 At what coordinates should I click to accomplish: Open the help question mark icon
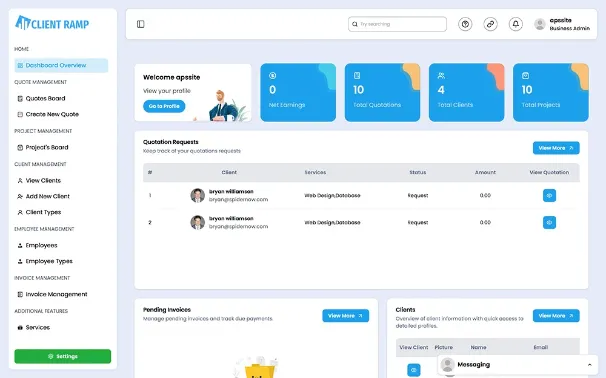coord(465,24)
